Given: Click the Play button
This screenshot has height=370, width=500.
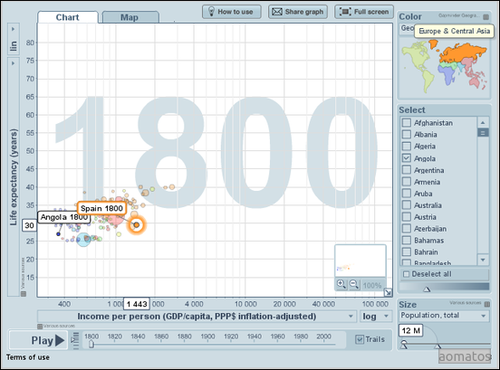Looking at the screenshot, I should 39,340.
